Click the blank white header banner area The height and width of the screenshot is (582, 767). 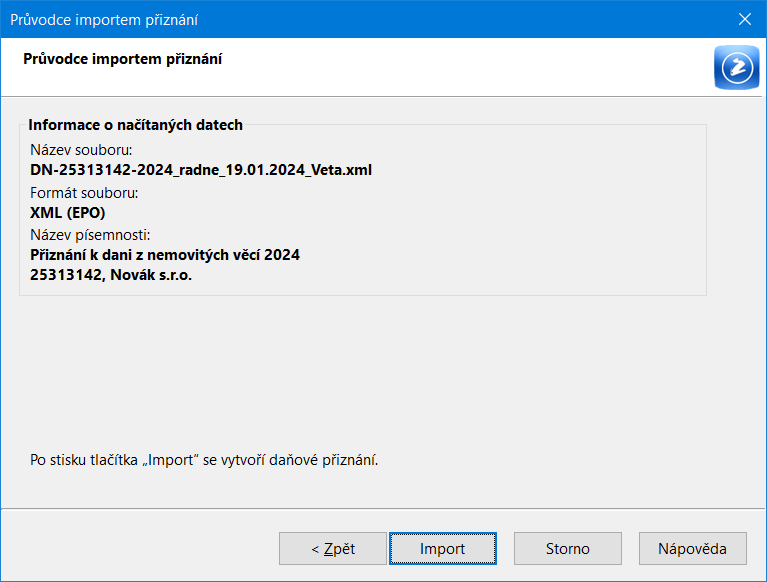[x=465, y=67]
